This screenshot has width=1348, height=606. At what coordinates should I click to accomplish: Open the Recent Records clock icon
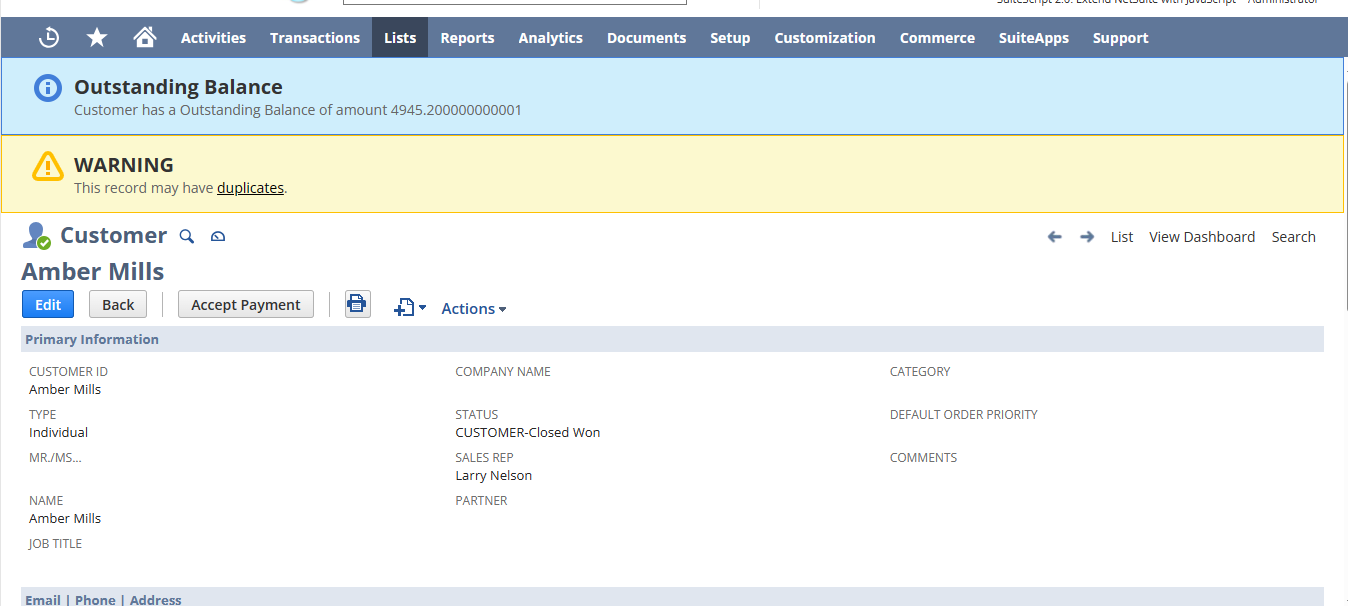tap(49, 38)
